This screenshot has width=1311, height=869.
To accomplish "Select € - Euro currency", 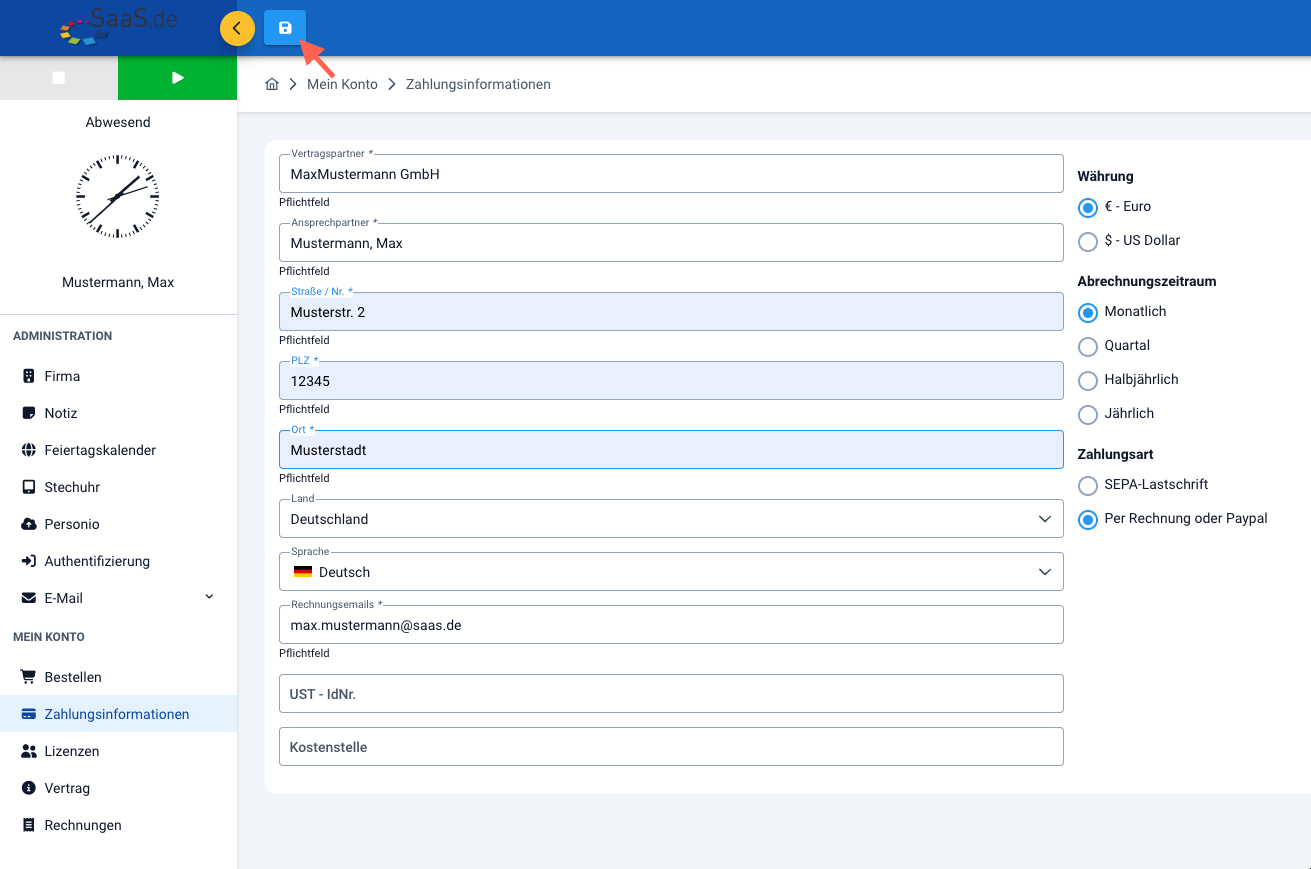I will point(1088,207).
